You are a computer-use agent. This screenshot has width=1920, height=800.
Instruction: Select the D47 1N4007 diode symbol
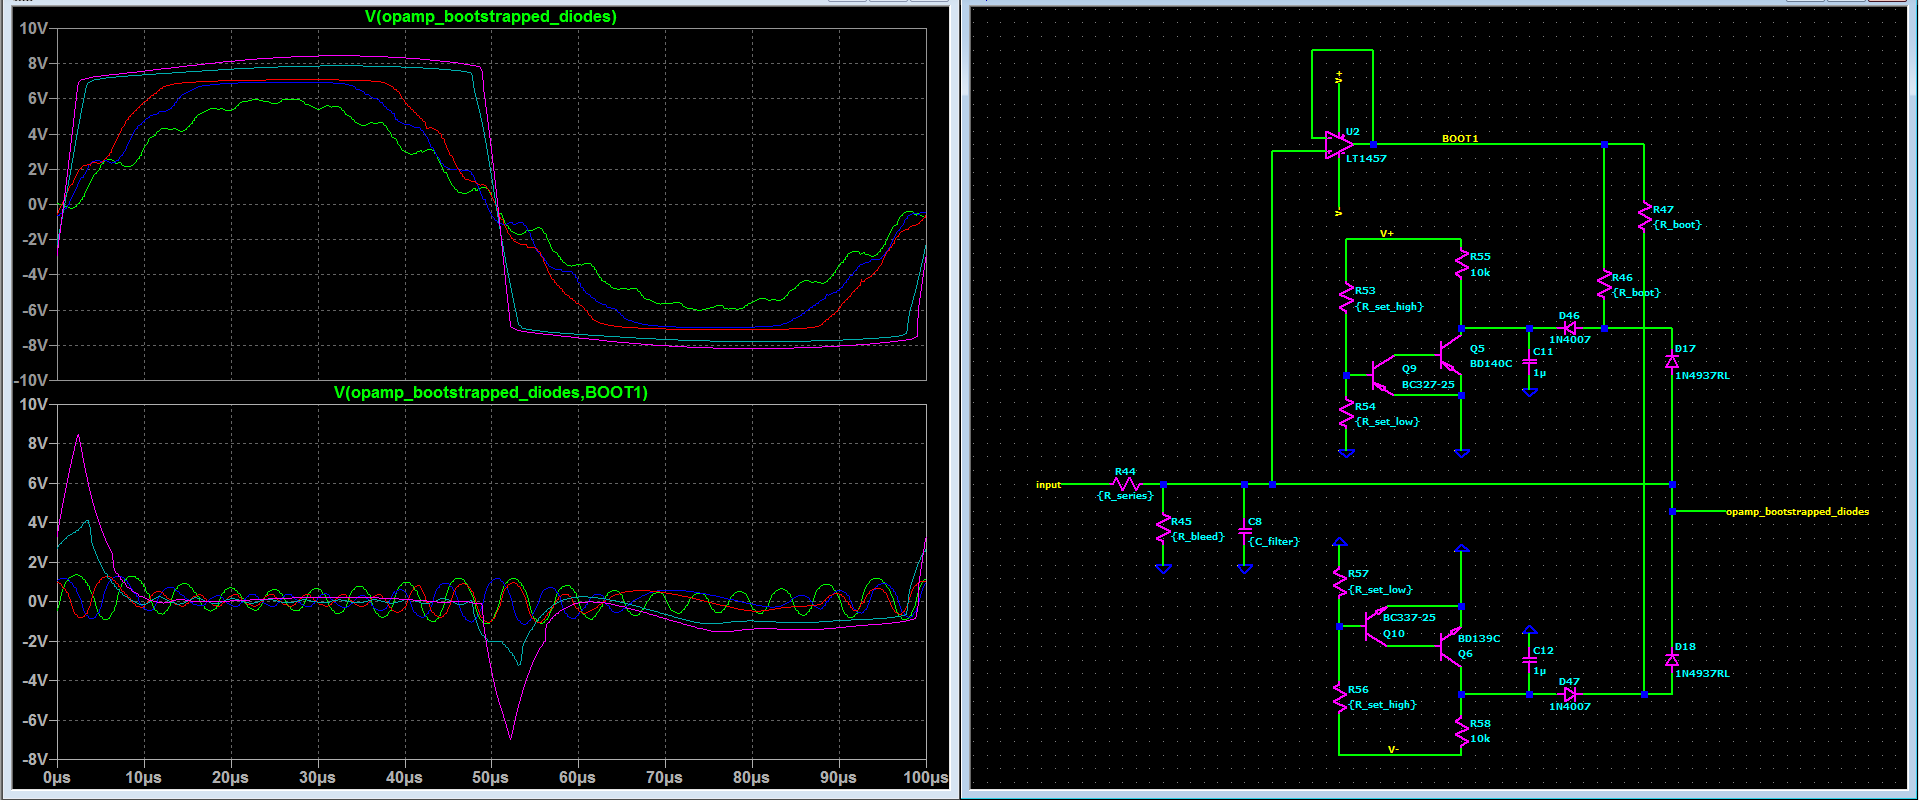[x=1569, y=694]
